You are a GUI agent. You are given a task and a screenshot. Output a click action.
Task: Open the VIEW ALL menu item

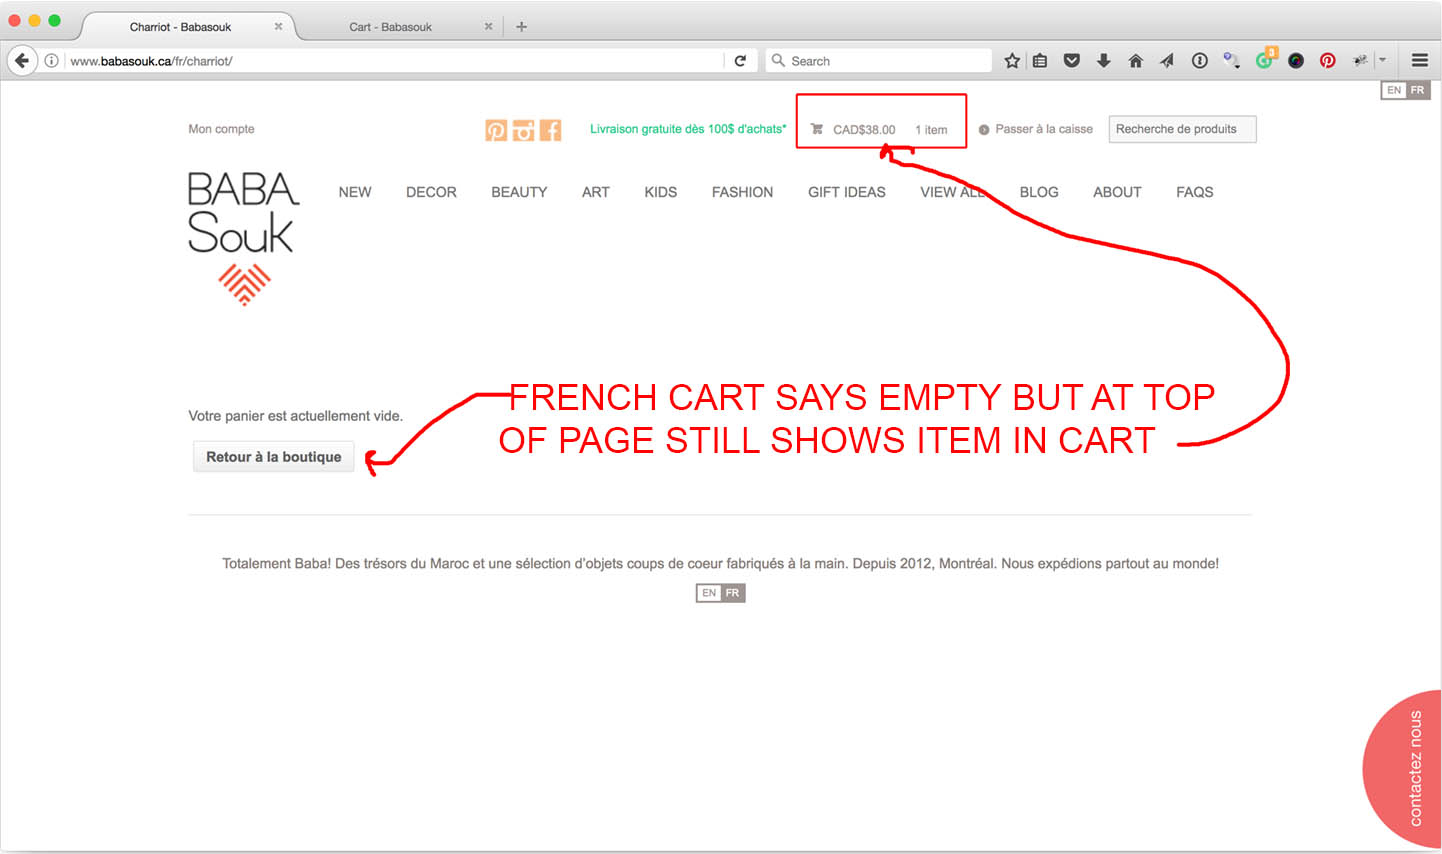pos(953,192)
